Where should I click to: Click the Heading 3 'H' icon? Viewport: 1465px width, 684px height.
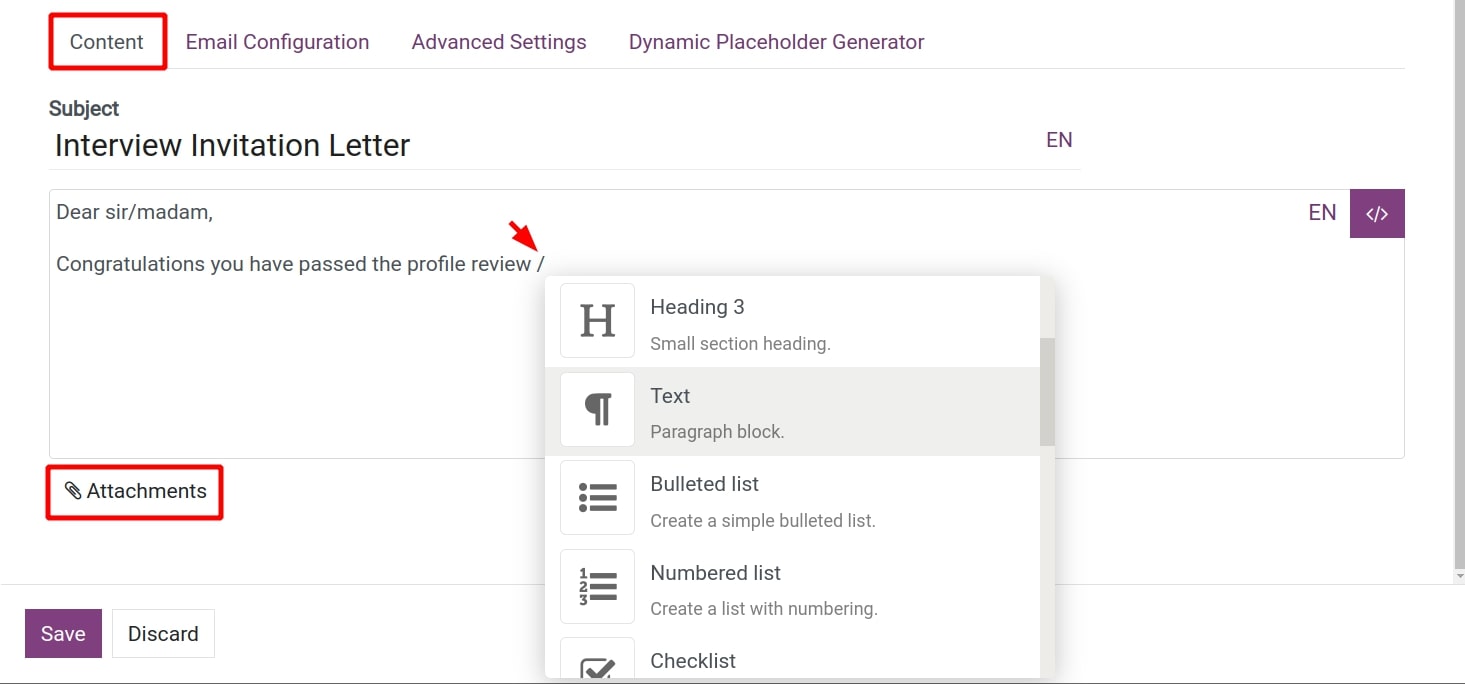597,321
